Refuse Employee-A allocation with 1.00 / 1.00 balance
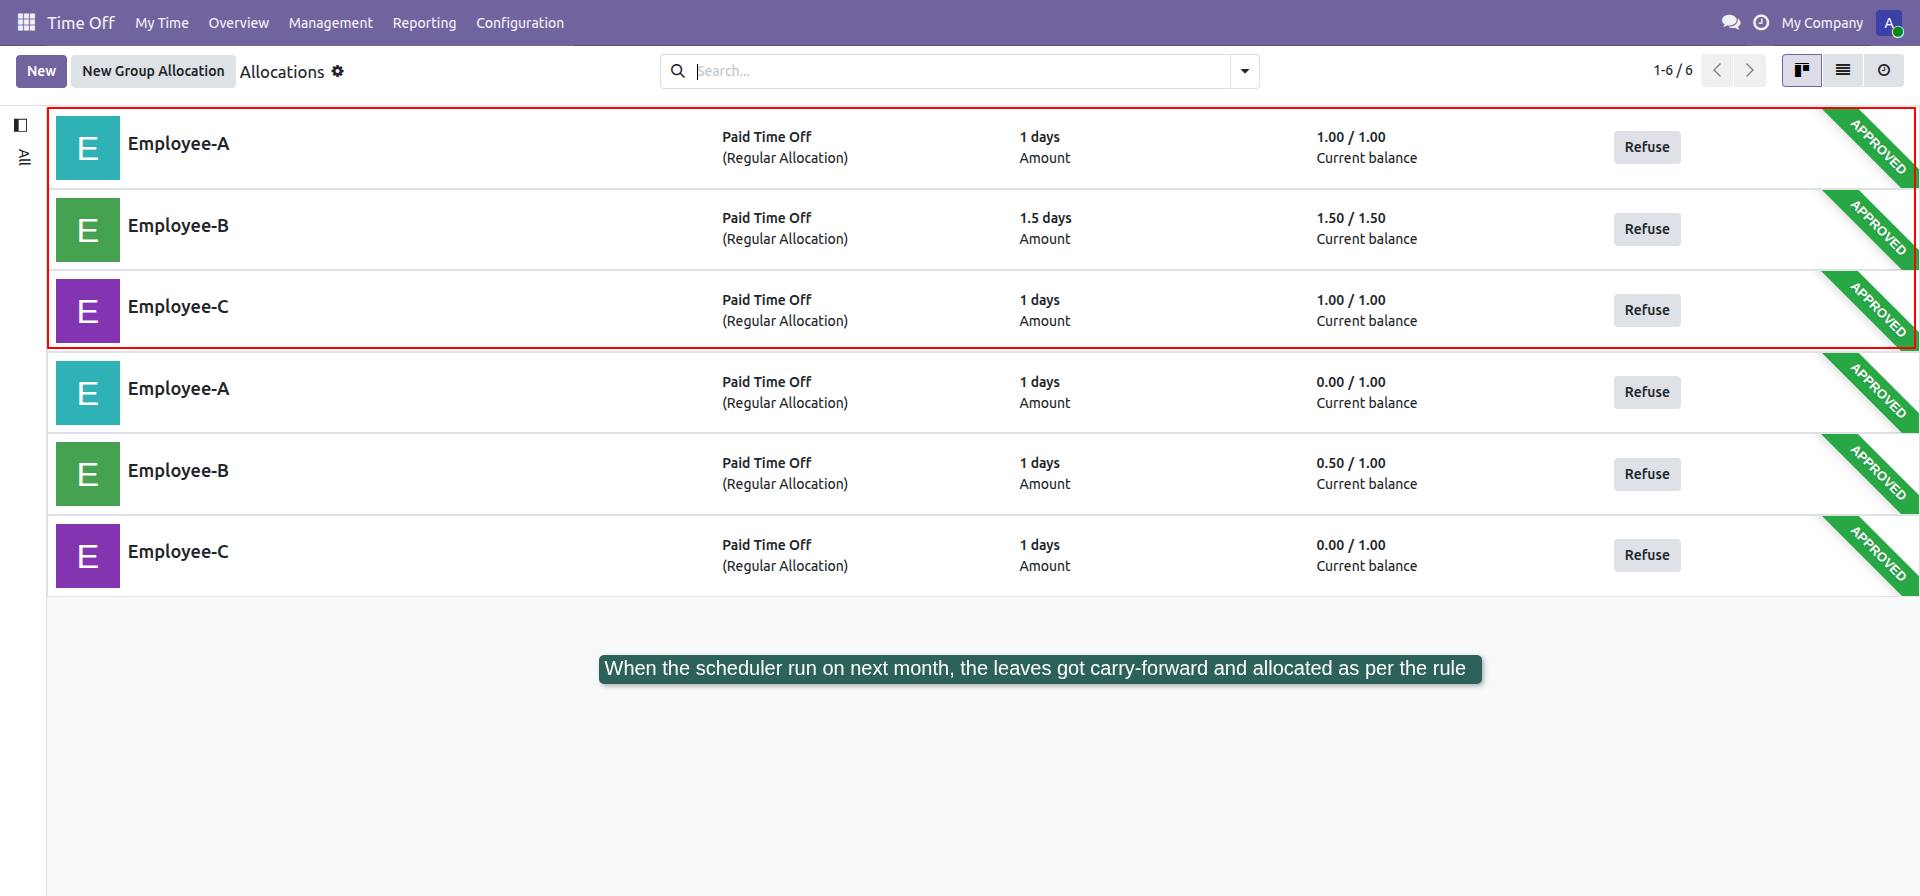This screenshot has width=1920, height=896. pos(1647,147)
